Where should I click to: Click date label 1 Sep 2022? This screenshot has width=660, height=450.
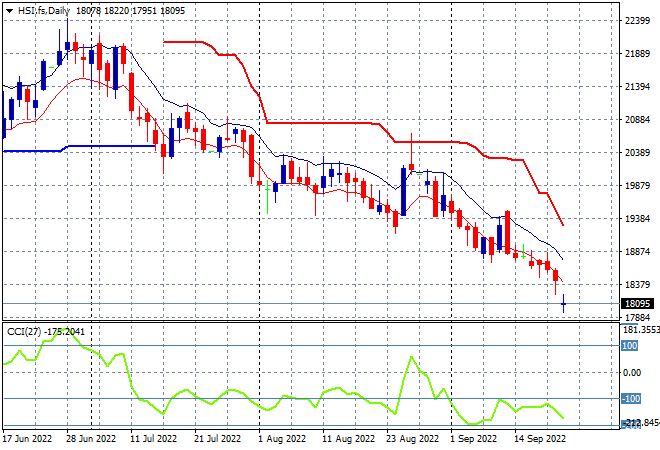point(474,439)
